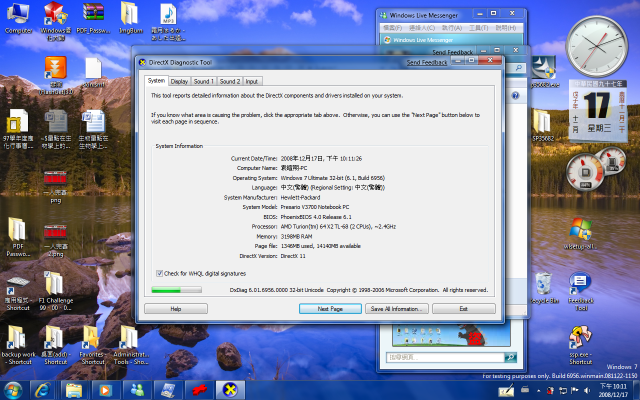Screen dimensions: 640x400
Task: Click the Help button in DxDiag
Action: coord(176,309)
